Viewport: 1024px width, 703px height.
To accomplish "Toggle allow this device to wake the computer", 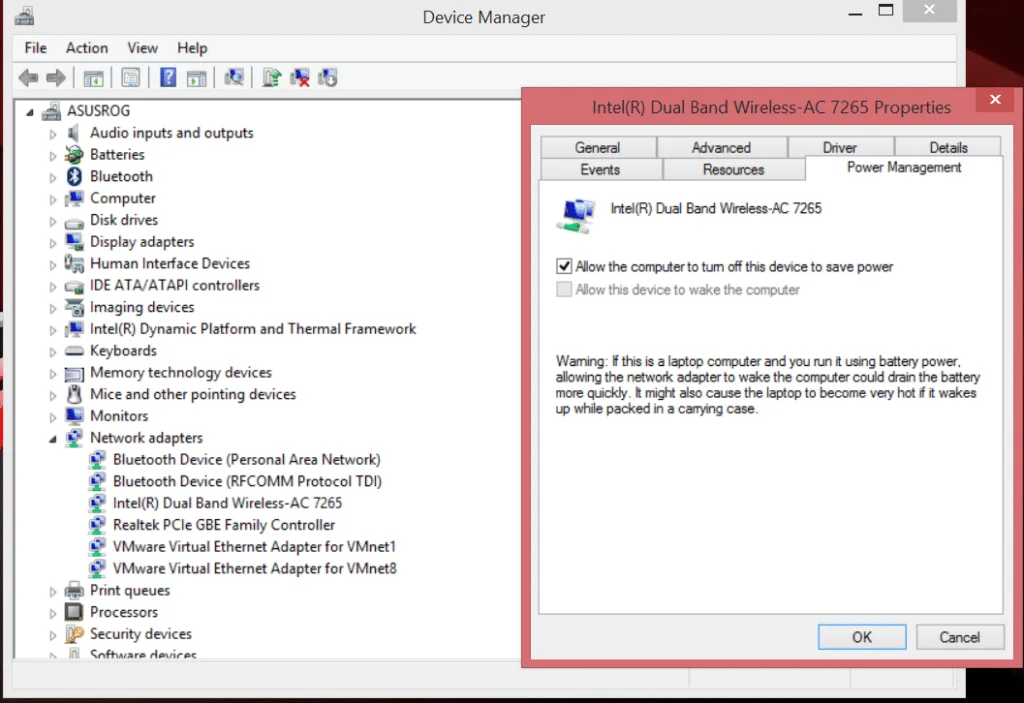I will tap(565, 289).
